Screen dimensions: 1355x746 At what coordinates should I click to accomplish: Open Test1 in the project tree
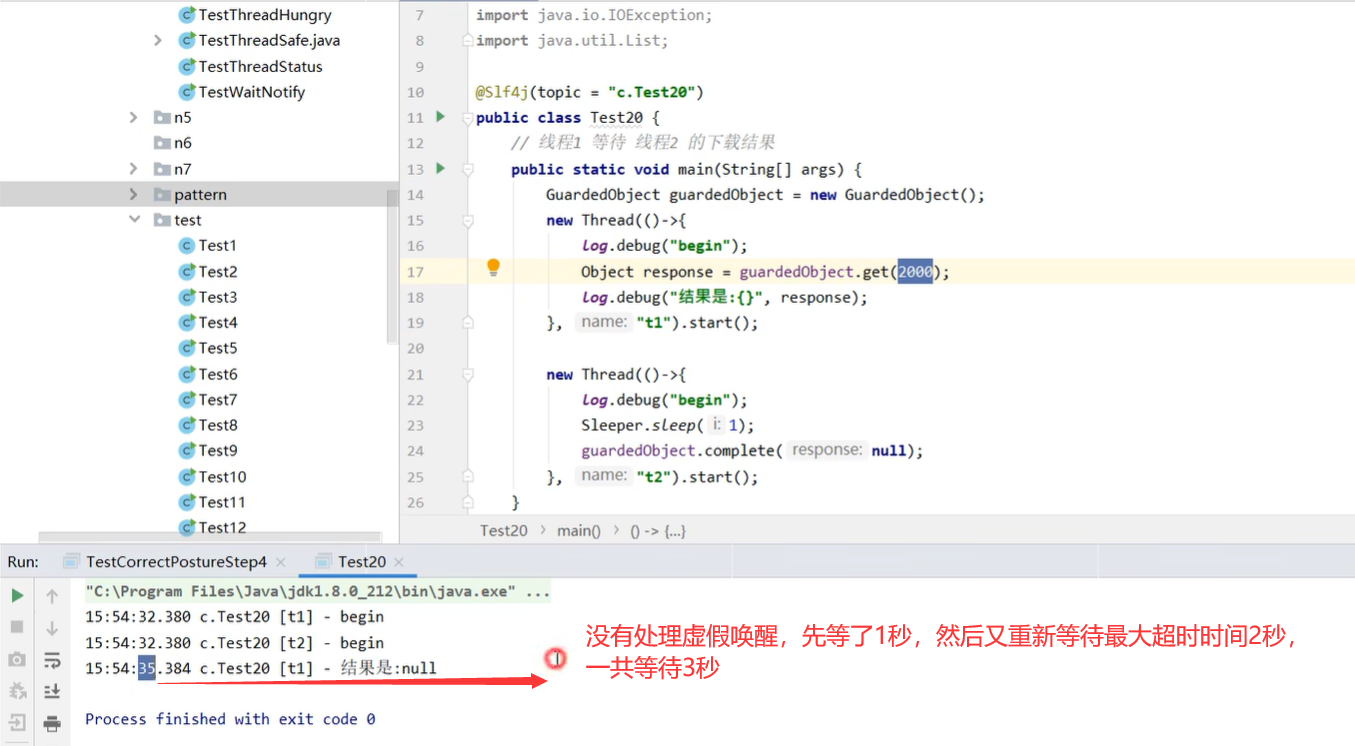tap(207, 245)
